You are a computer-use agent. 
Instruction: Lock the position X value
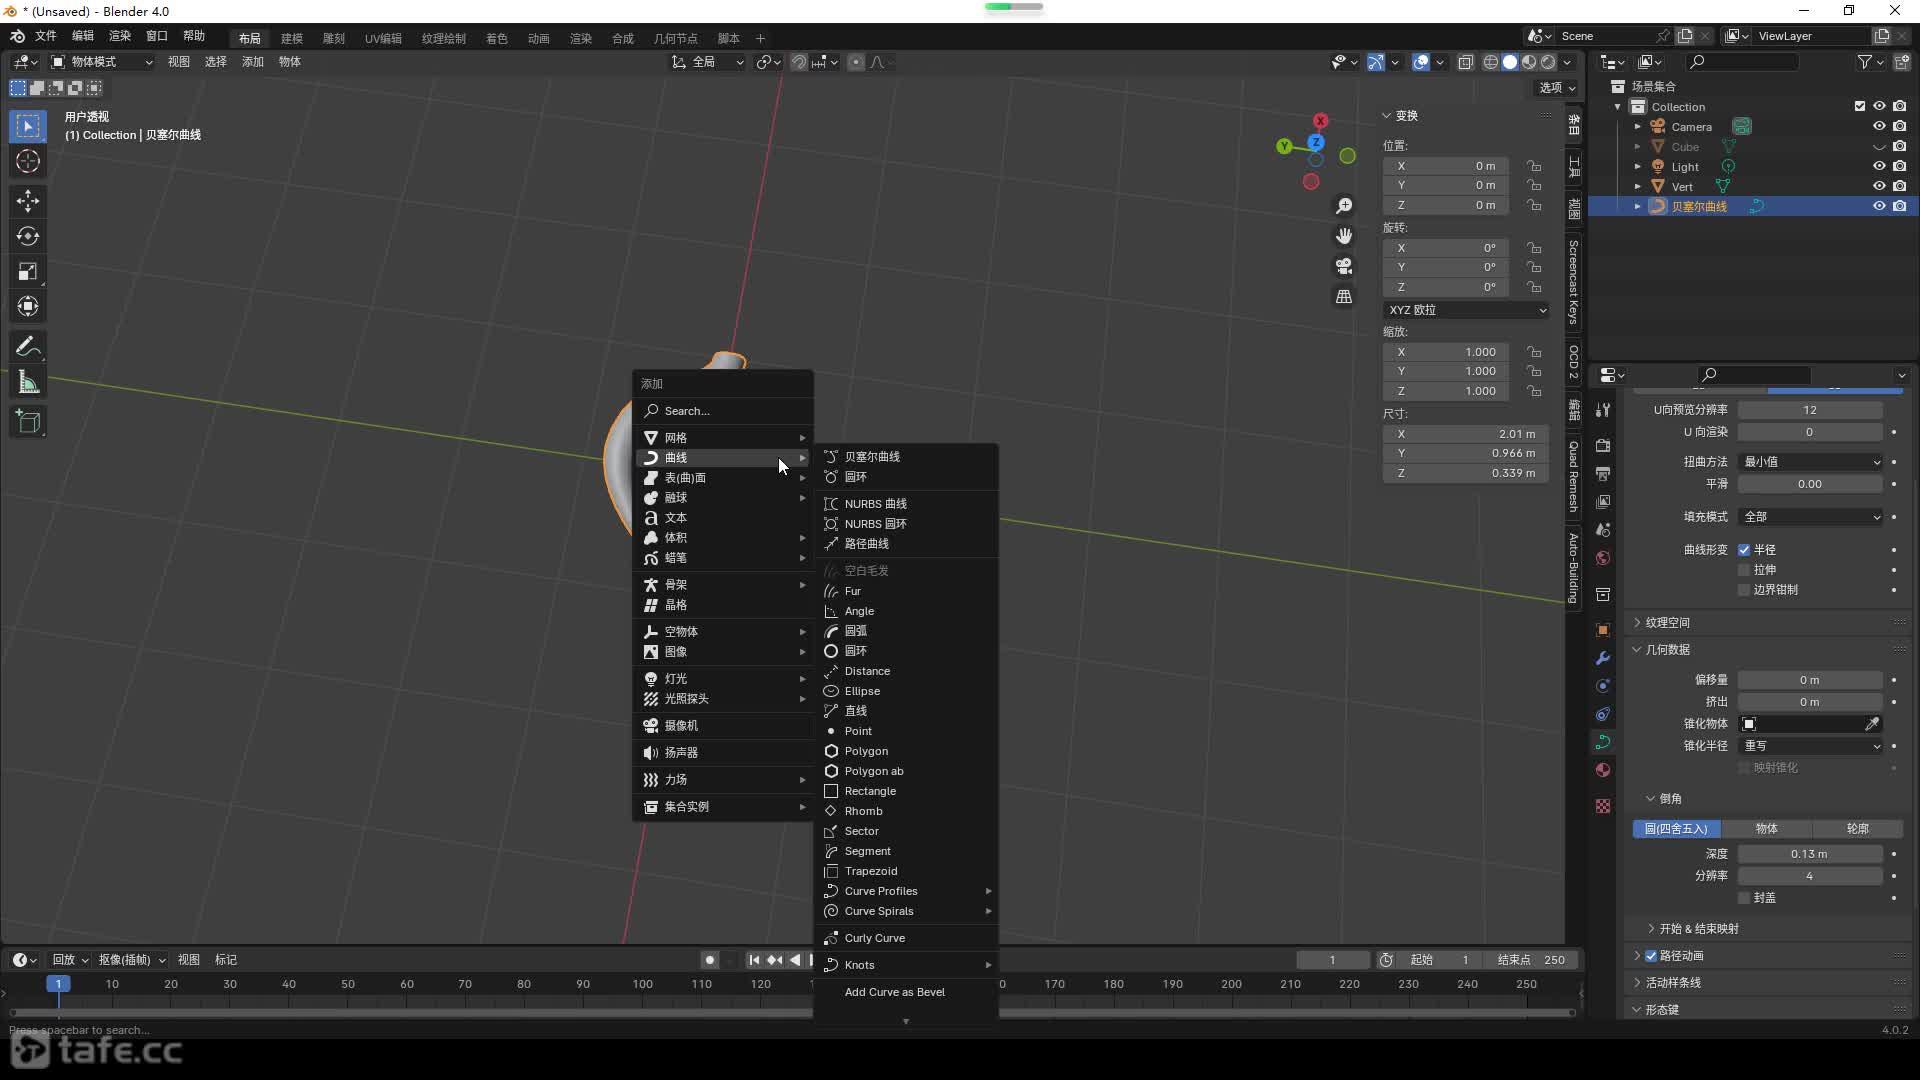(x=1534, y=166)
